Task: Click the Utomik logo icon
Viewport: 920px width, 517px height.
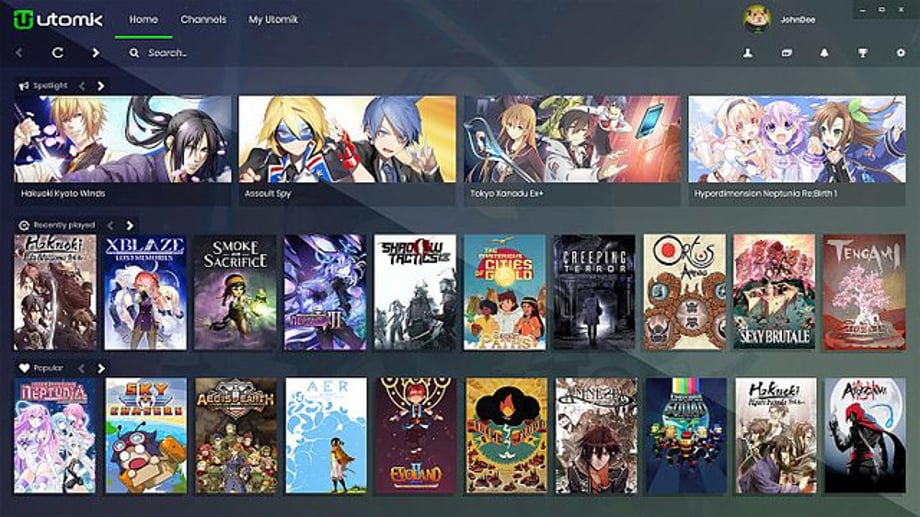Action: click(x=23, y=19)
